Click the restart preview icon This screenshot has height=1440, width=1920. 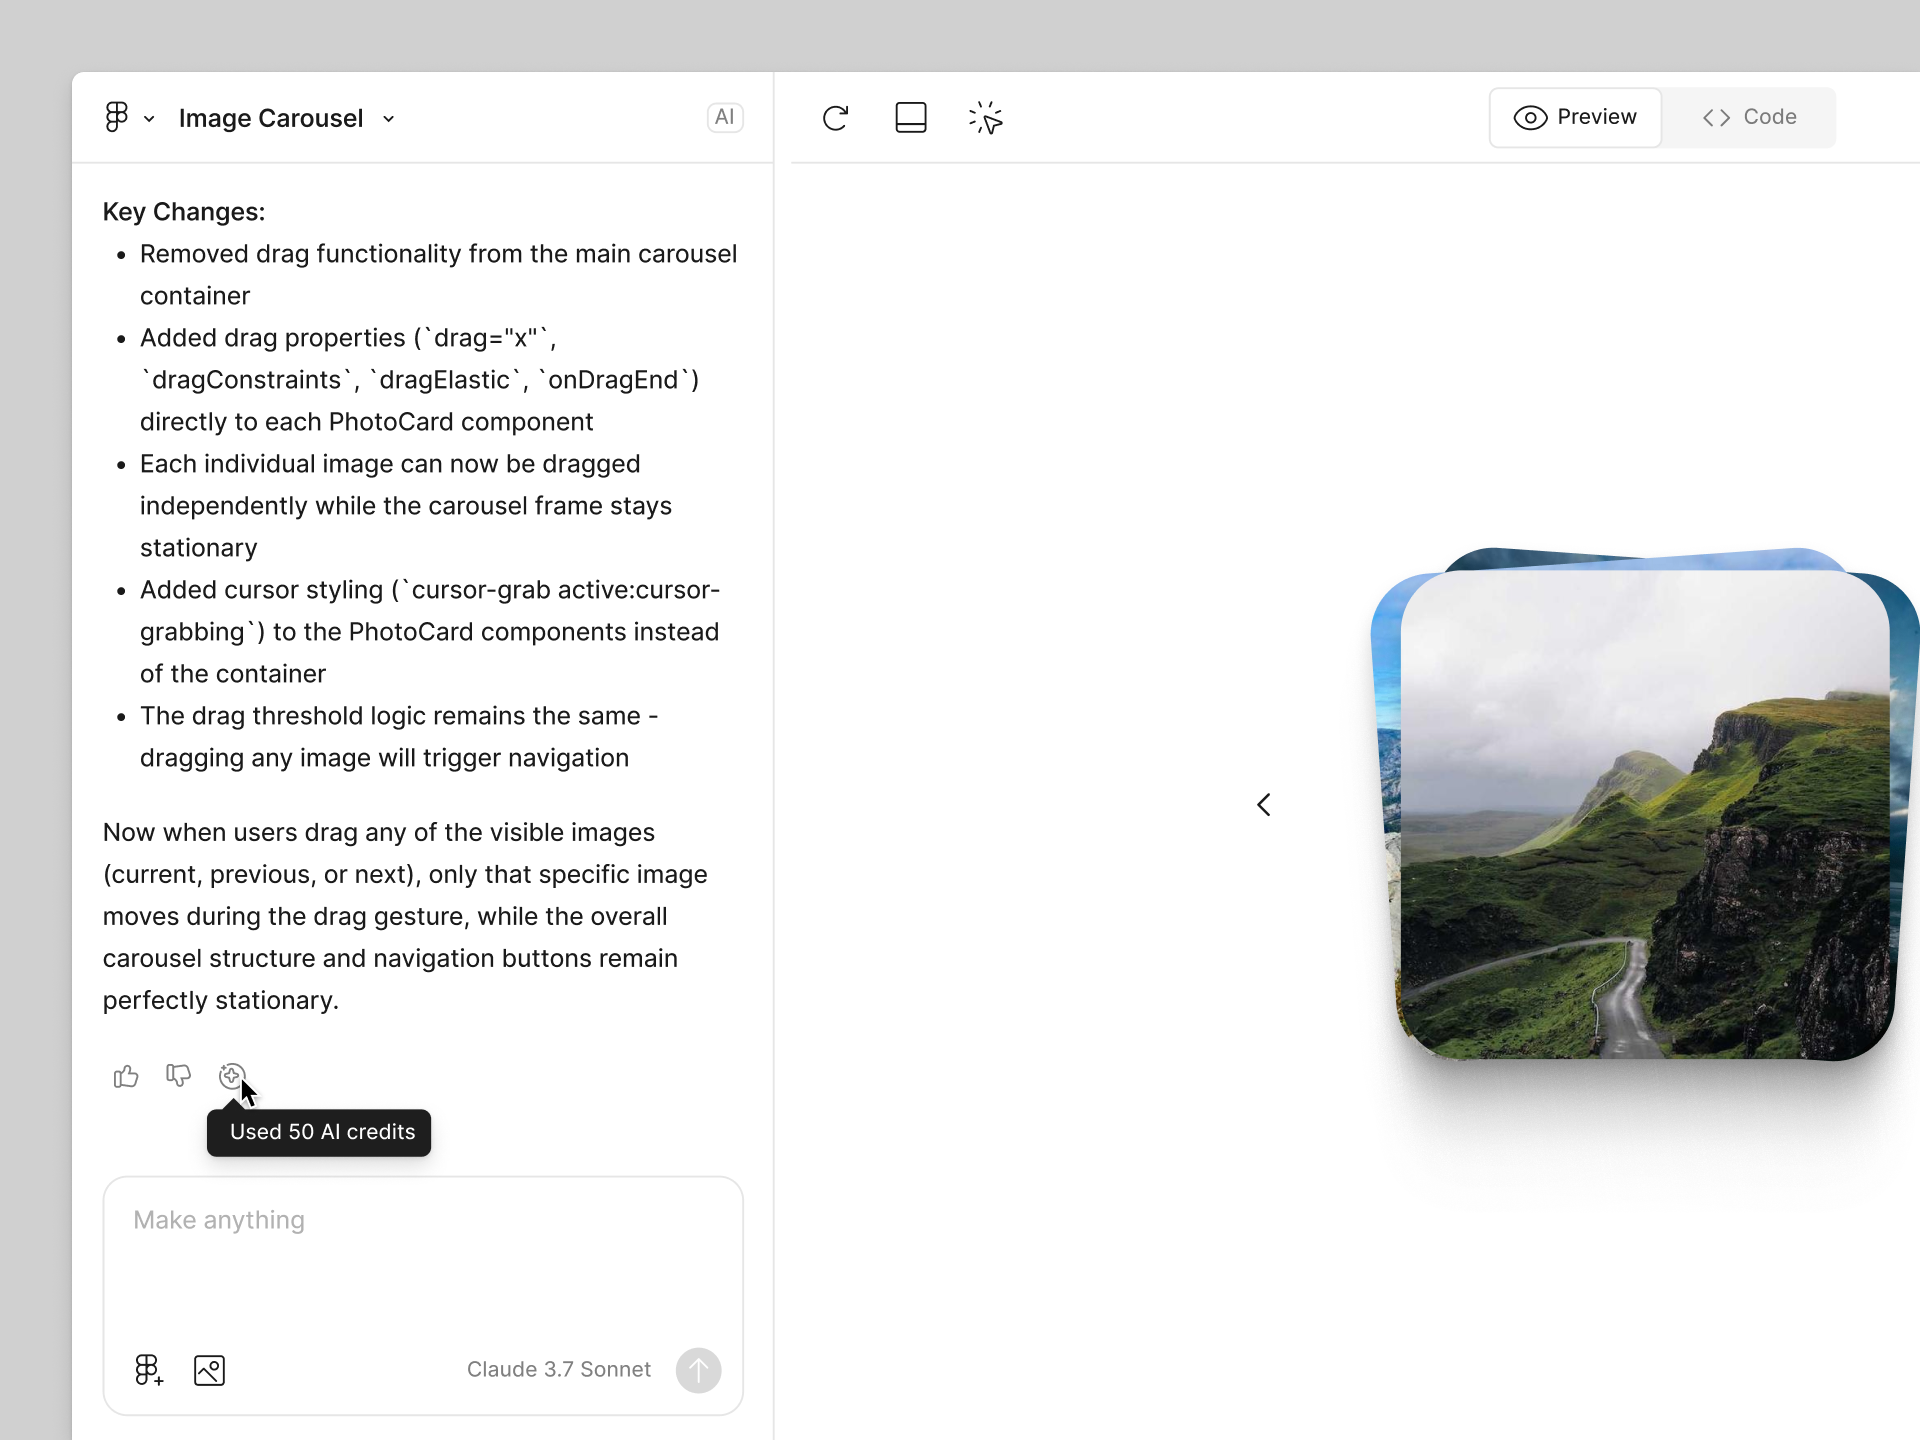coord(836,117)
